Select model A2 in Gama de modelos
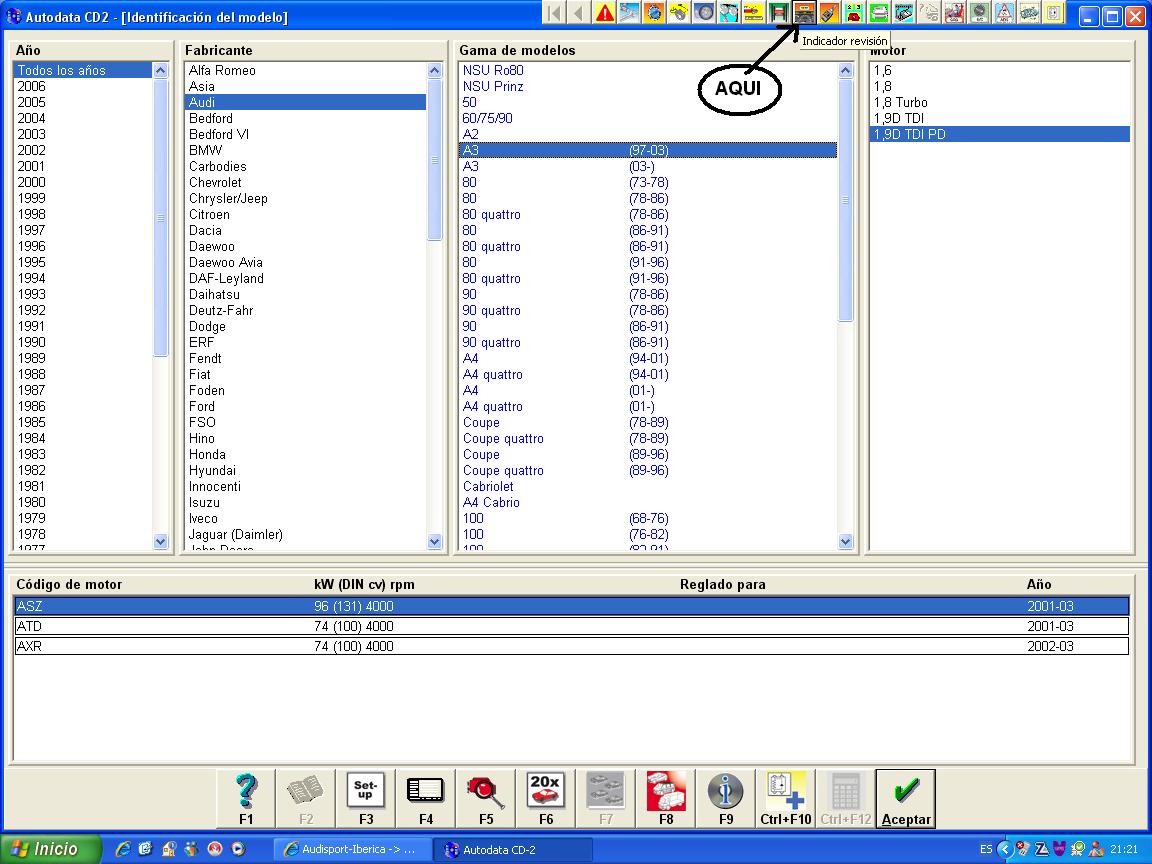 pyautogui.click(x=648, y=134)
